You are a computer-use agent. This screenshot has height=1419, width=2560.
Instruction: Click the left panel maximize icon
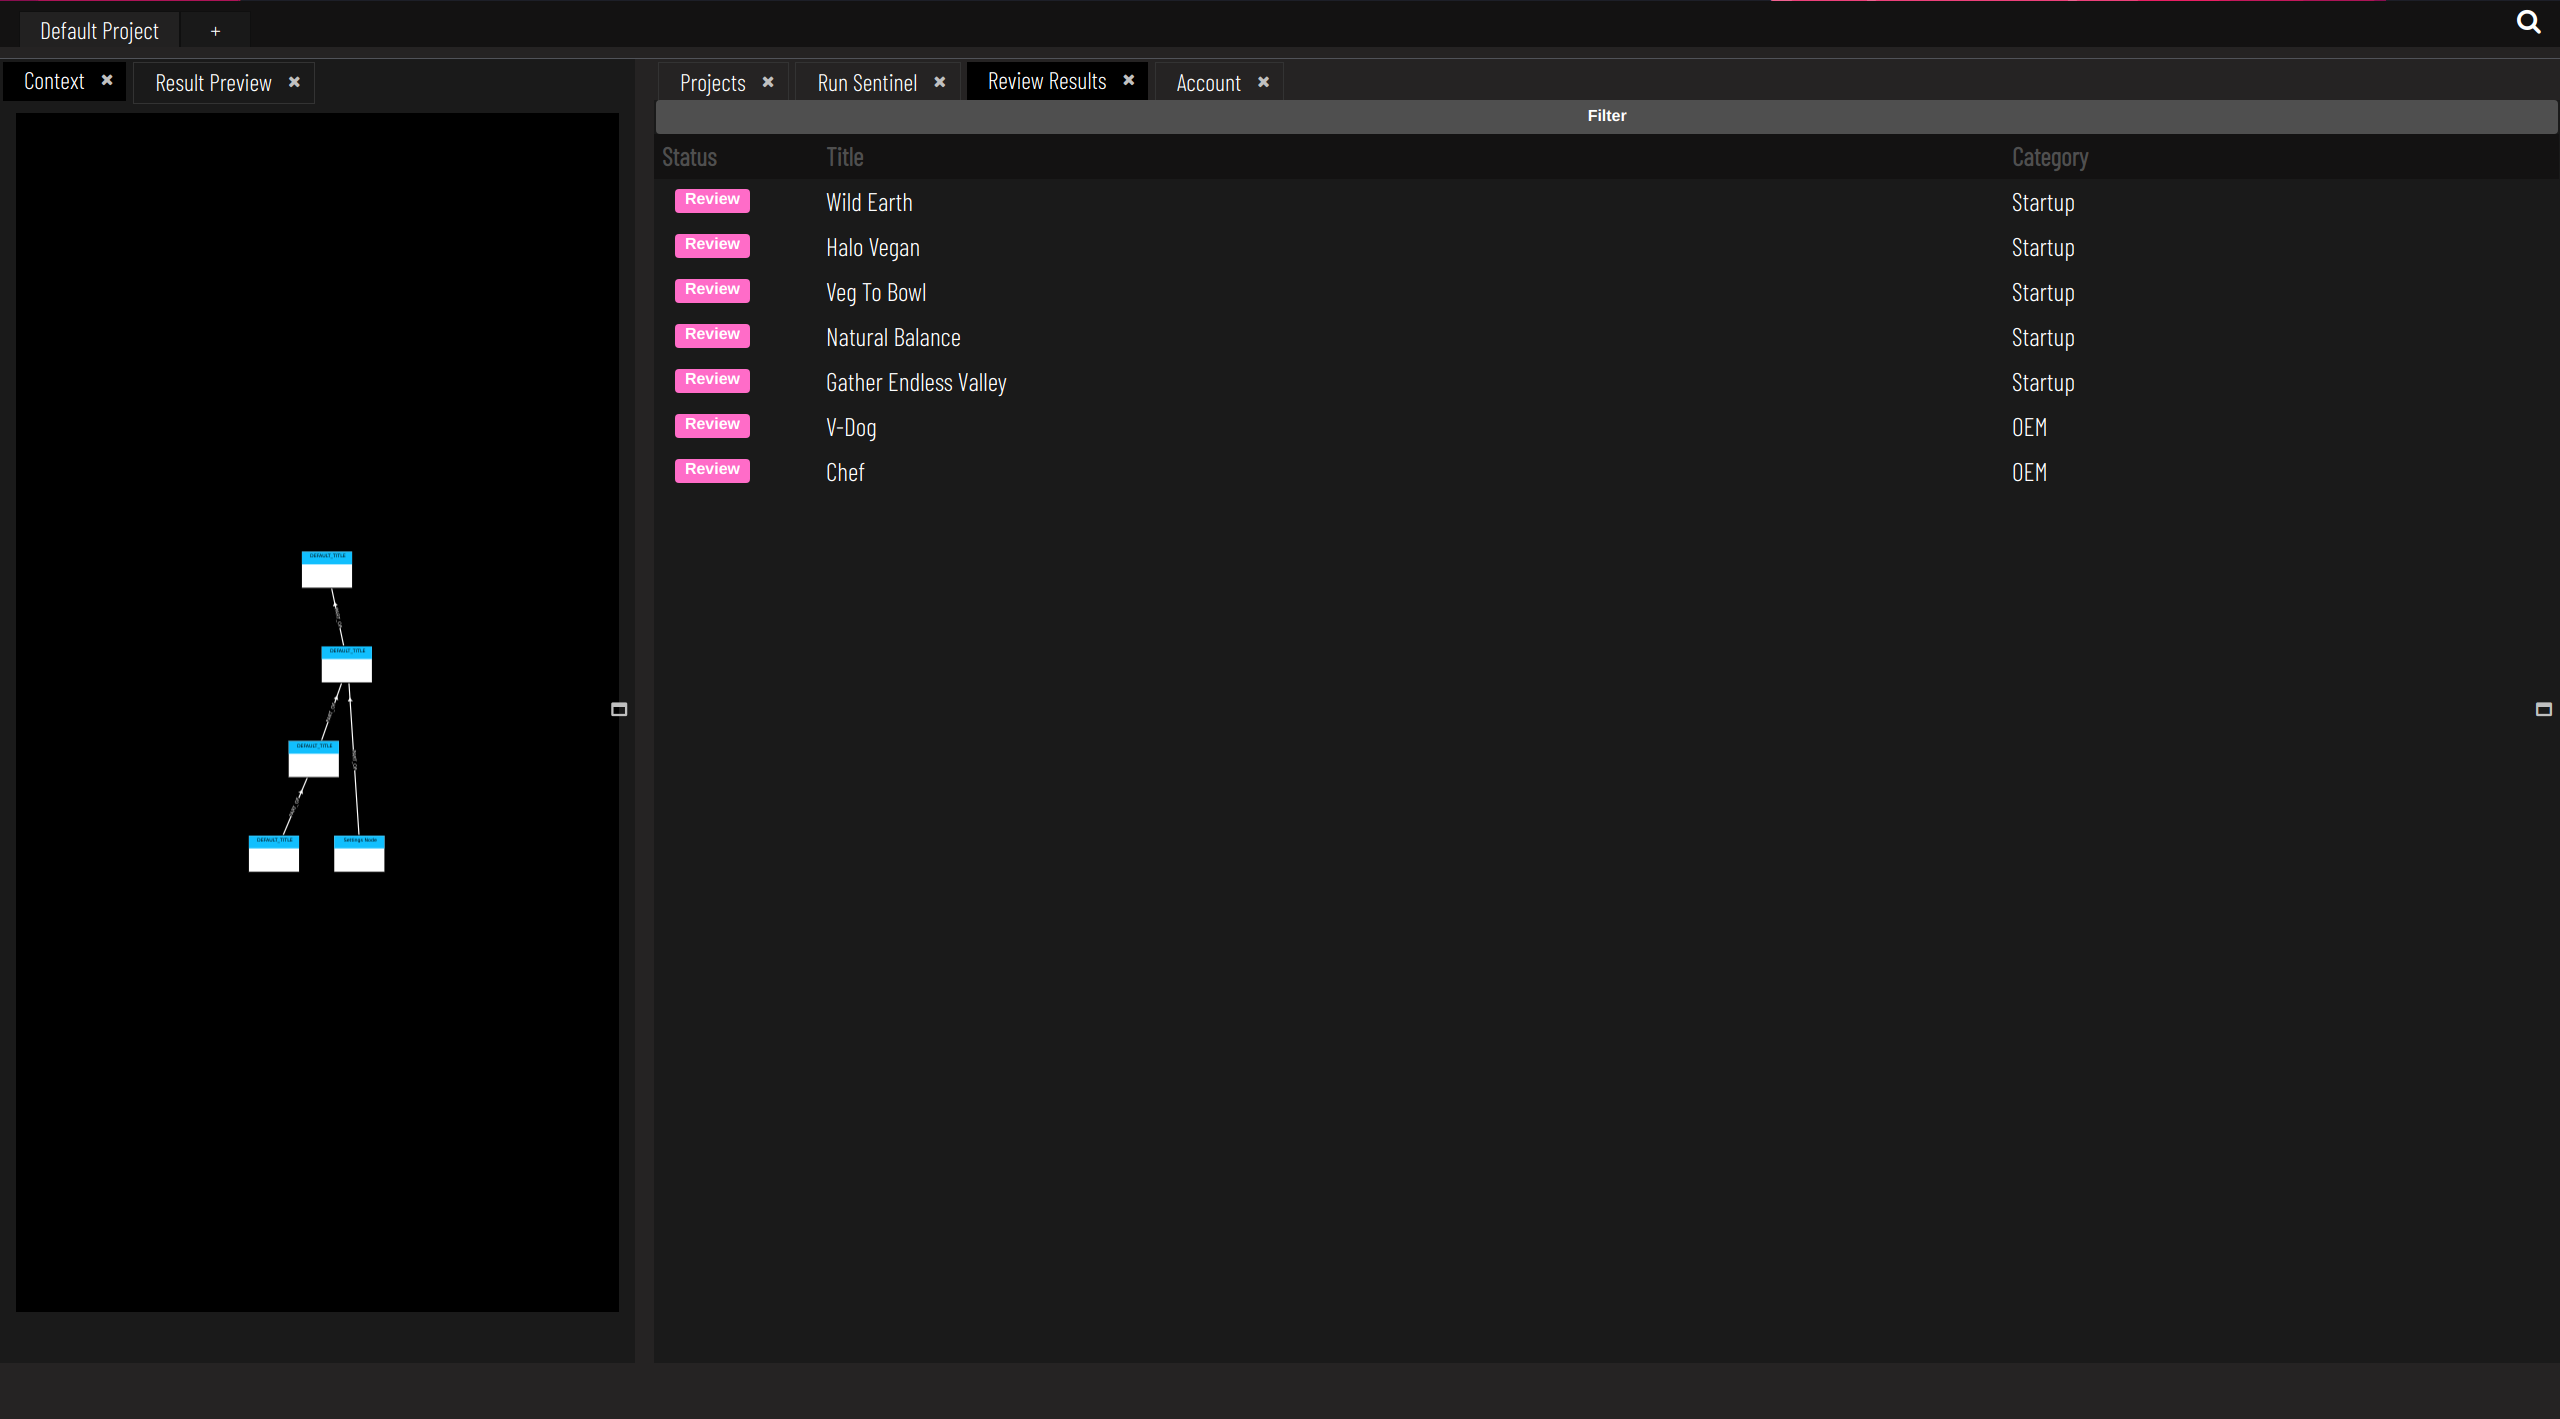tap(619, 709)
